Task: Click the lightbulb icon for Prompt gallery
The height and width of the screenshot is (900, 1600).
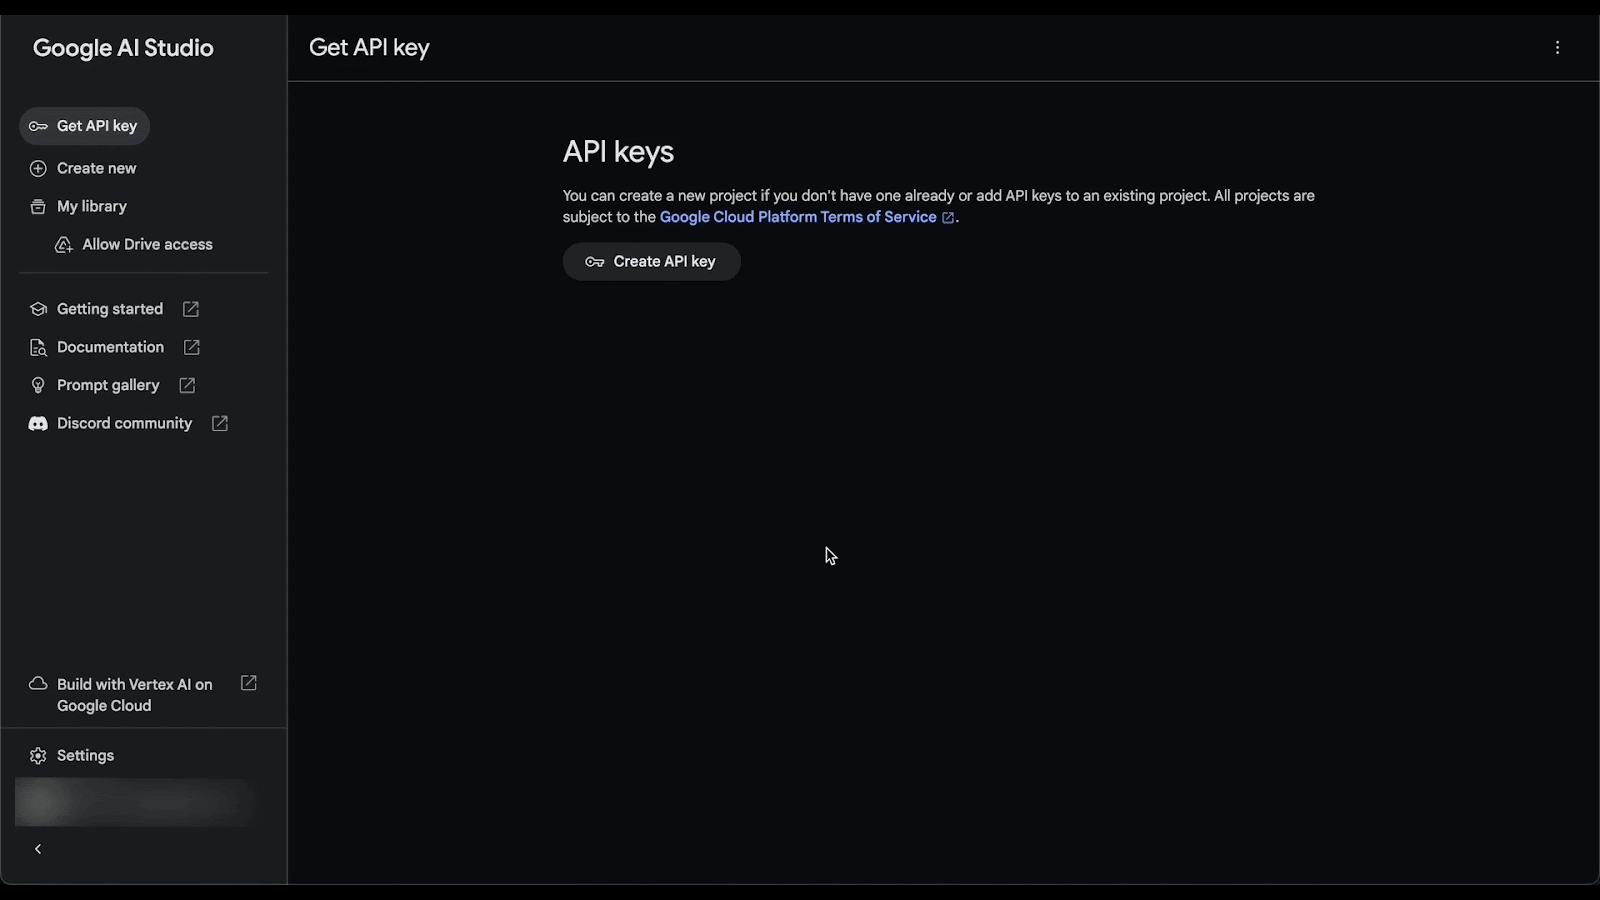Action: [x=38, y=386]
